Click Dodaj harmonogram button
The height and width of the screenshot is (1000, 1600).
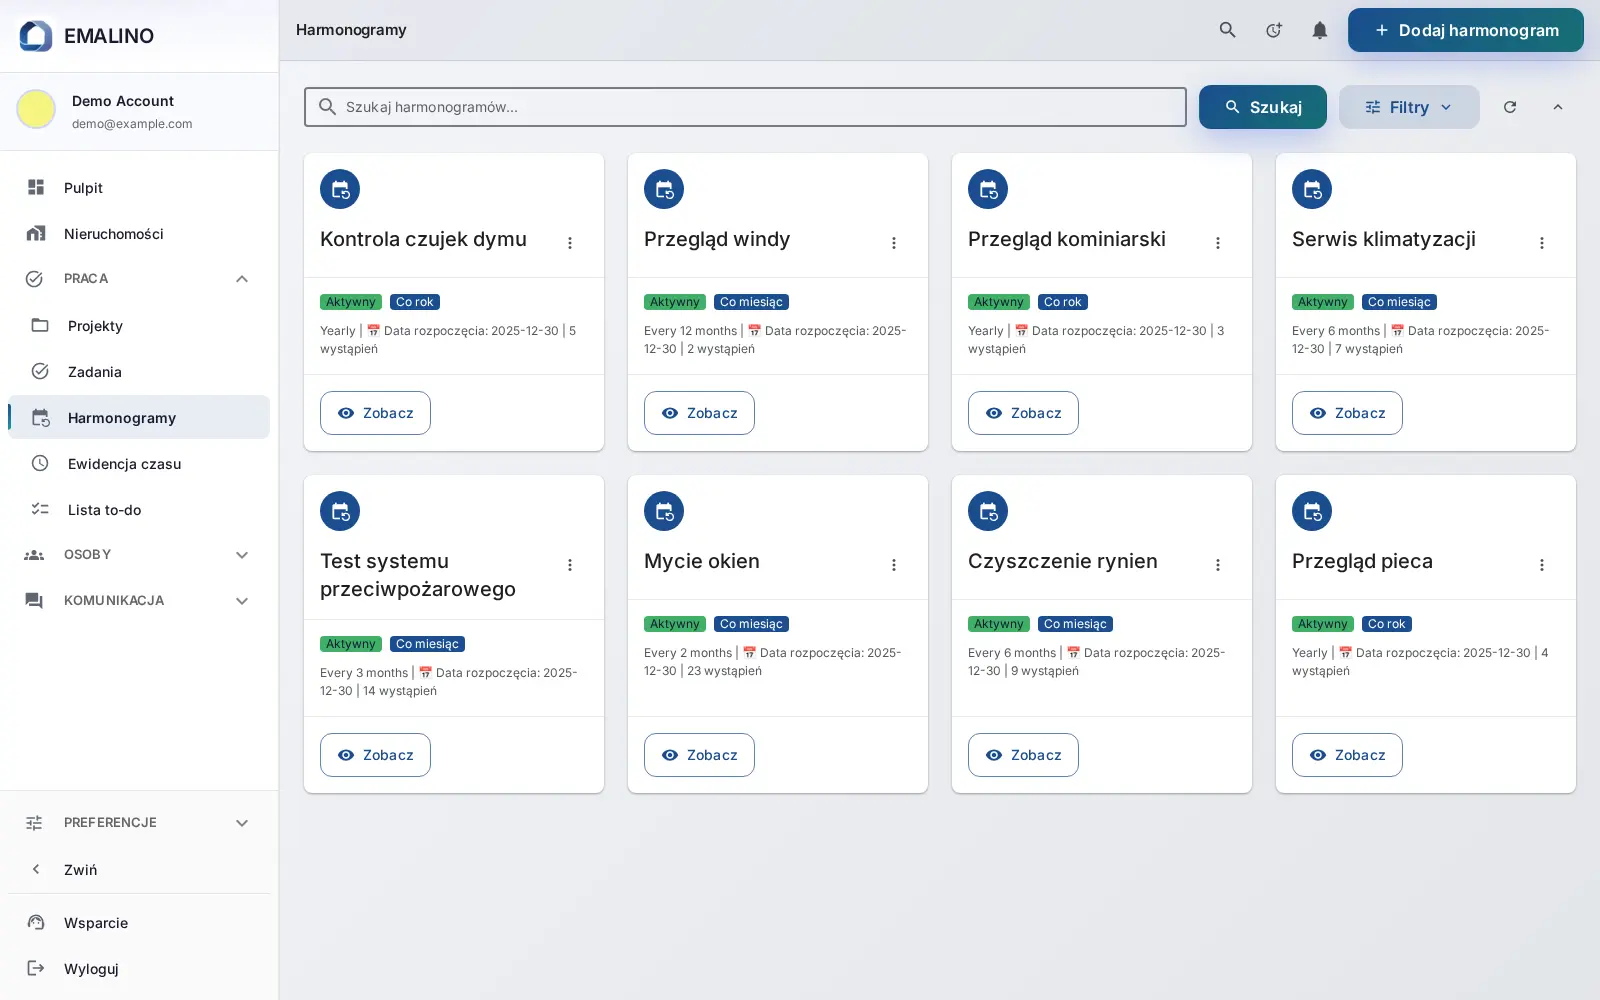(x=1466, y=30)
